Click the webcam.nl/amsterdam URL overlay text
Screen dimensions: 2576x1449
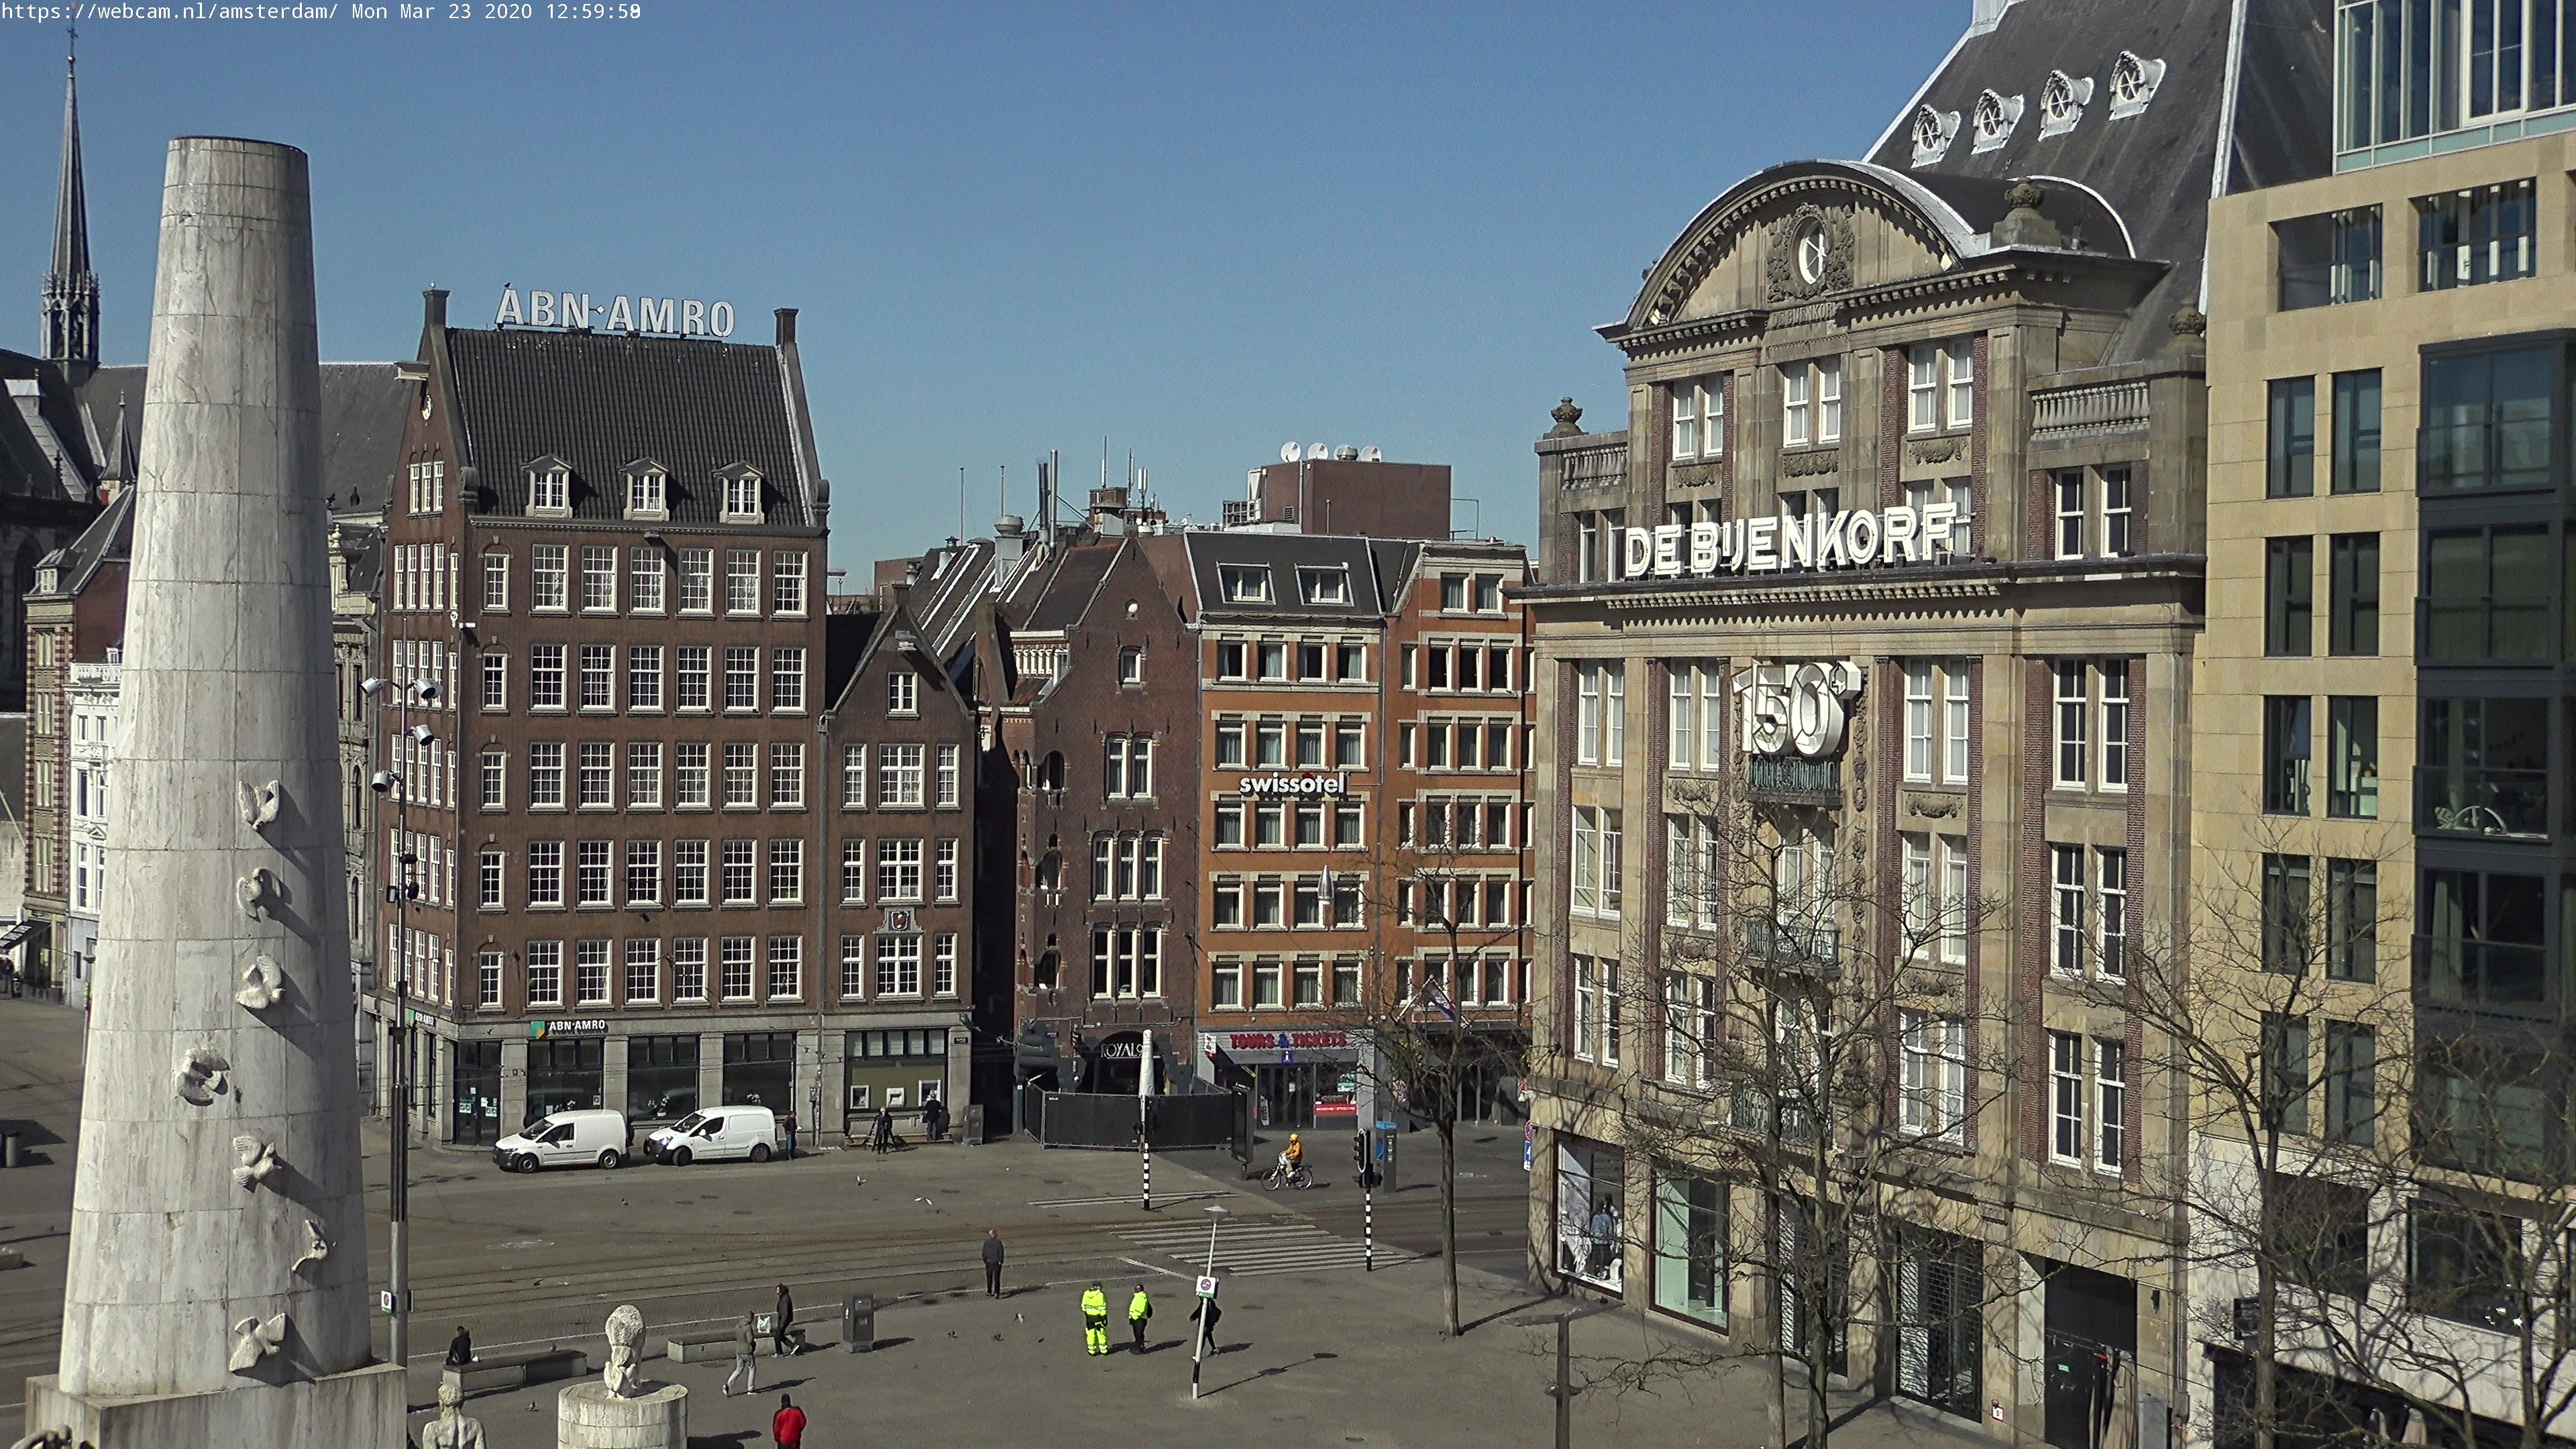coord(169,12)
